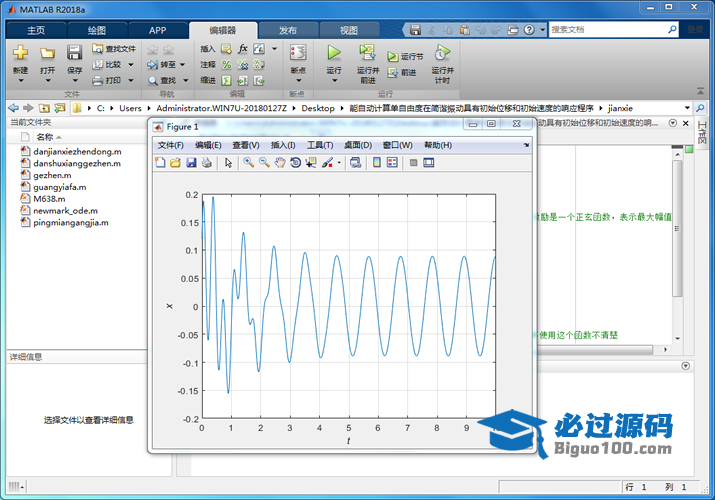
Task: Select the edit plot arrow tool
Action: point(228,163)
